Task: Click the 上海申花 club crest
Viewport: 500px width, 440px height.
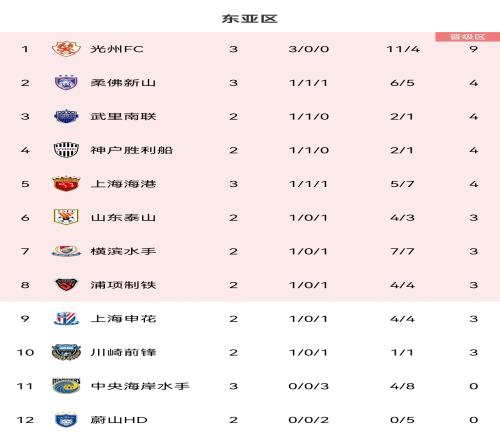Action: (x=66, y=318)
